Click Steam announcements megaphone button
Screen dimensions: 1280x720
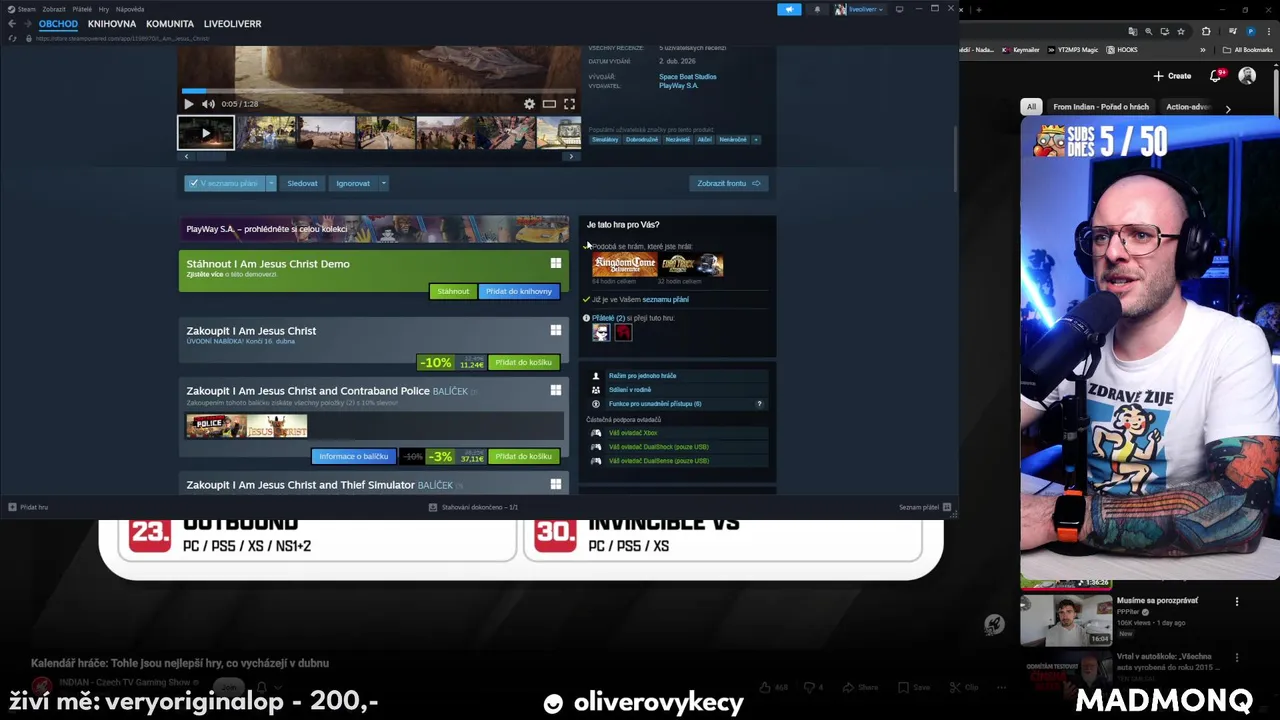pos(789,9)
